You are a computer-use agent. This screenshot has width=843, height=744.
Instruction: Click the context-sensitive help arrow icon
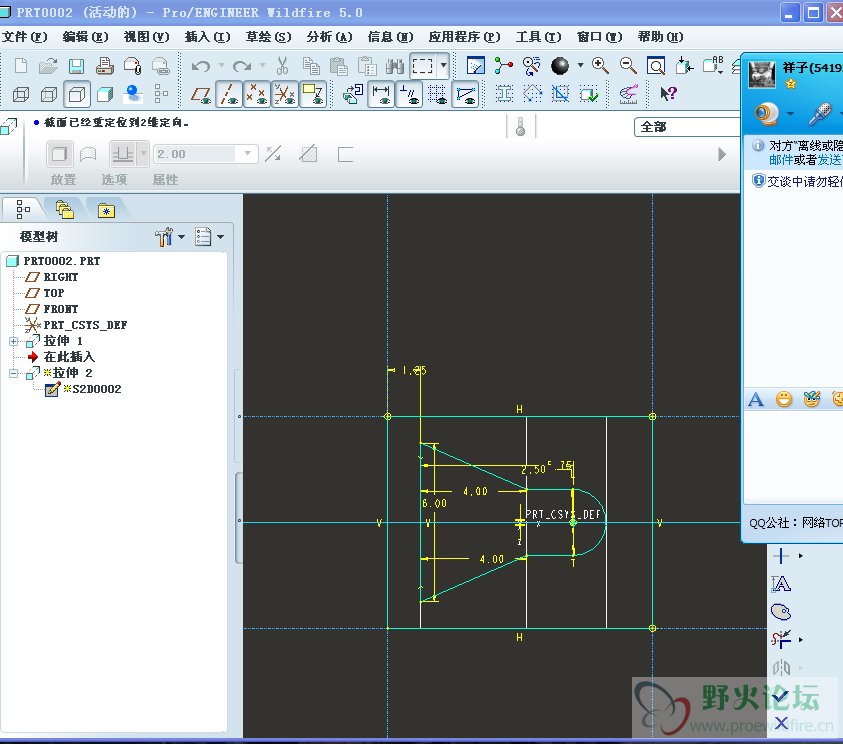668,94
